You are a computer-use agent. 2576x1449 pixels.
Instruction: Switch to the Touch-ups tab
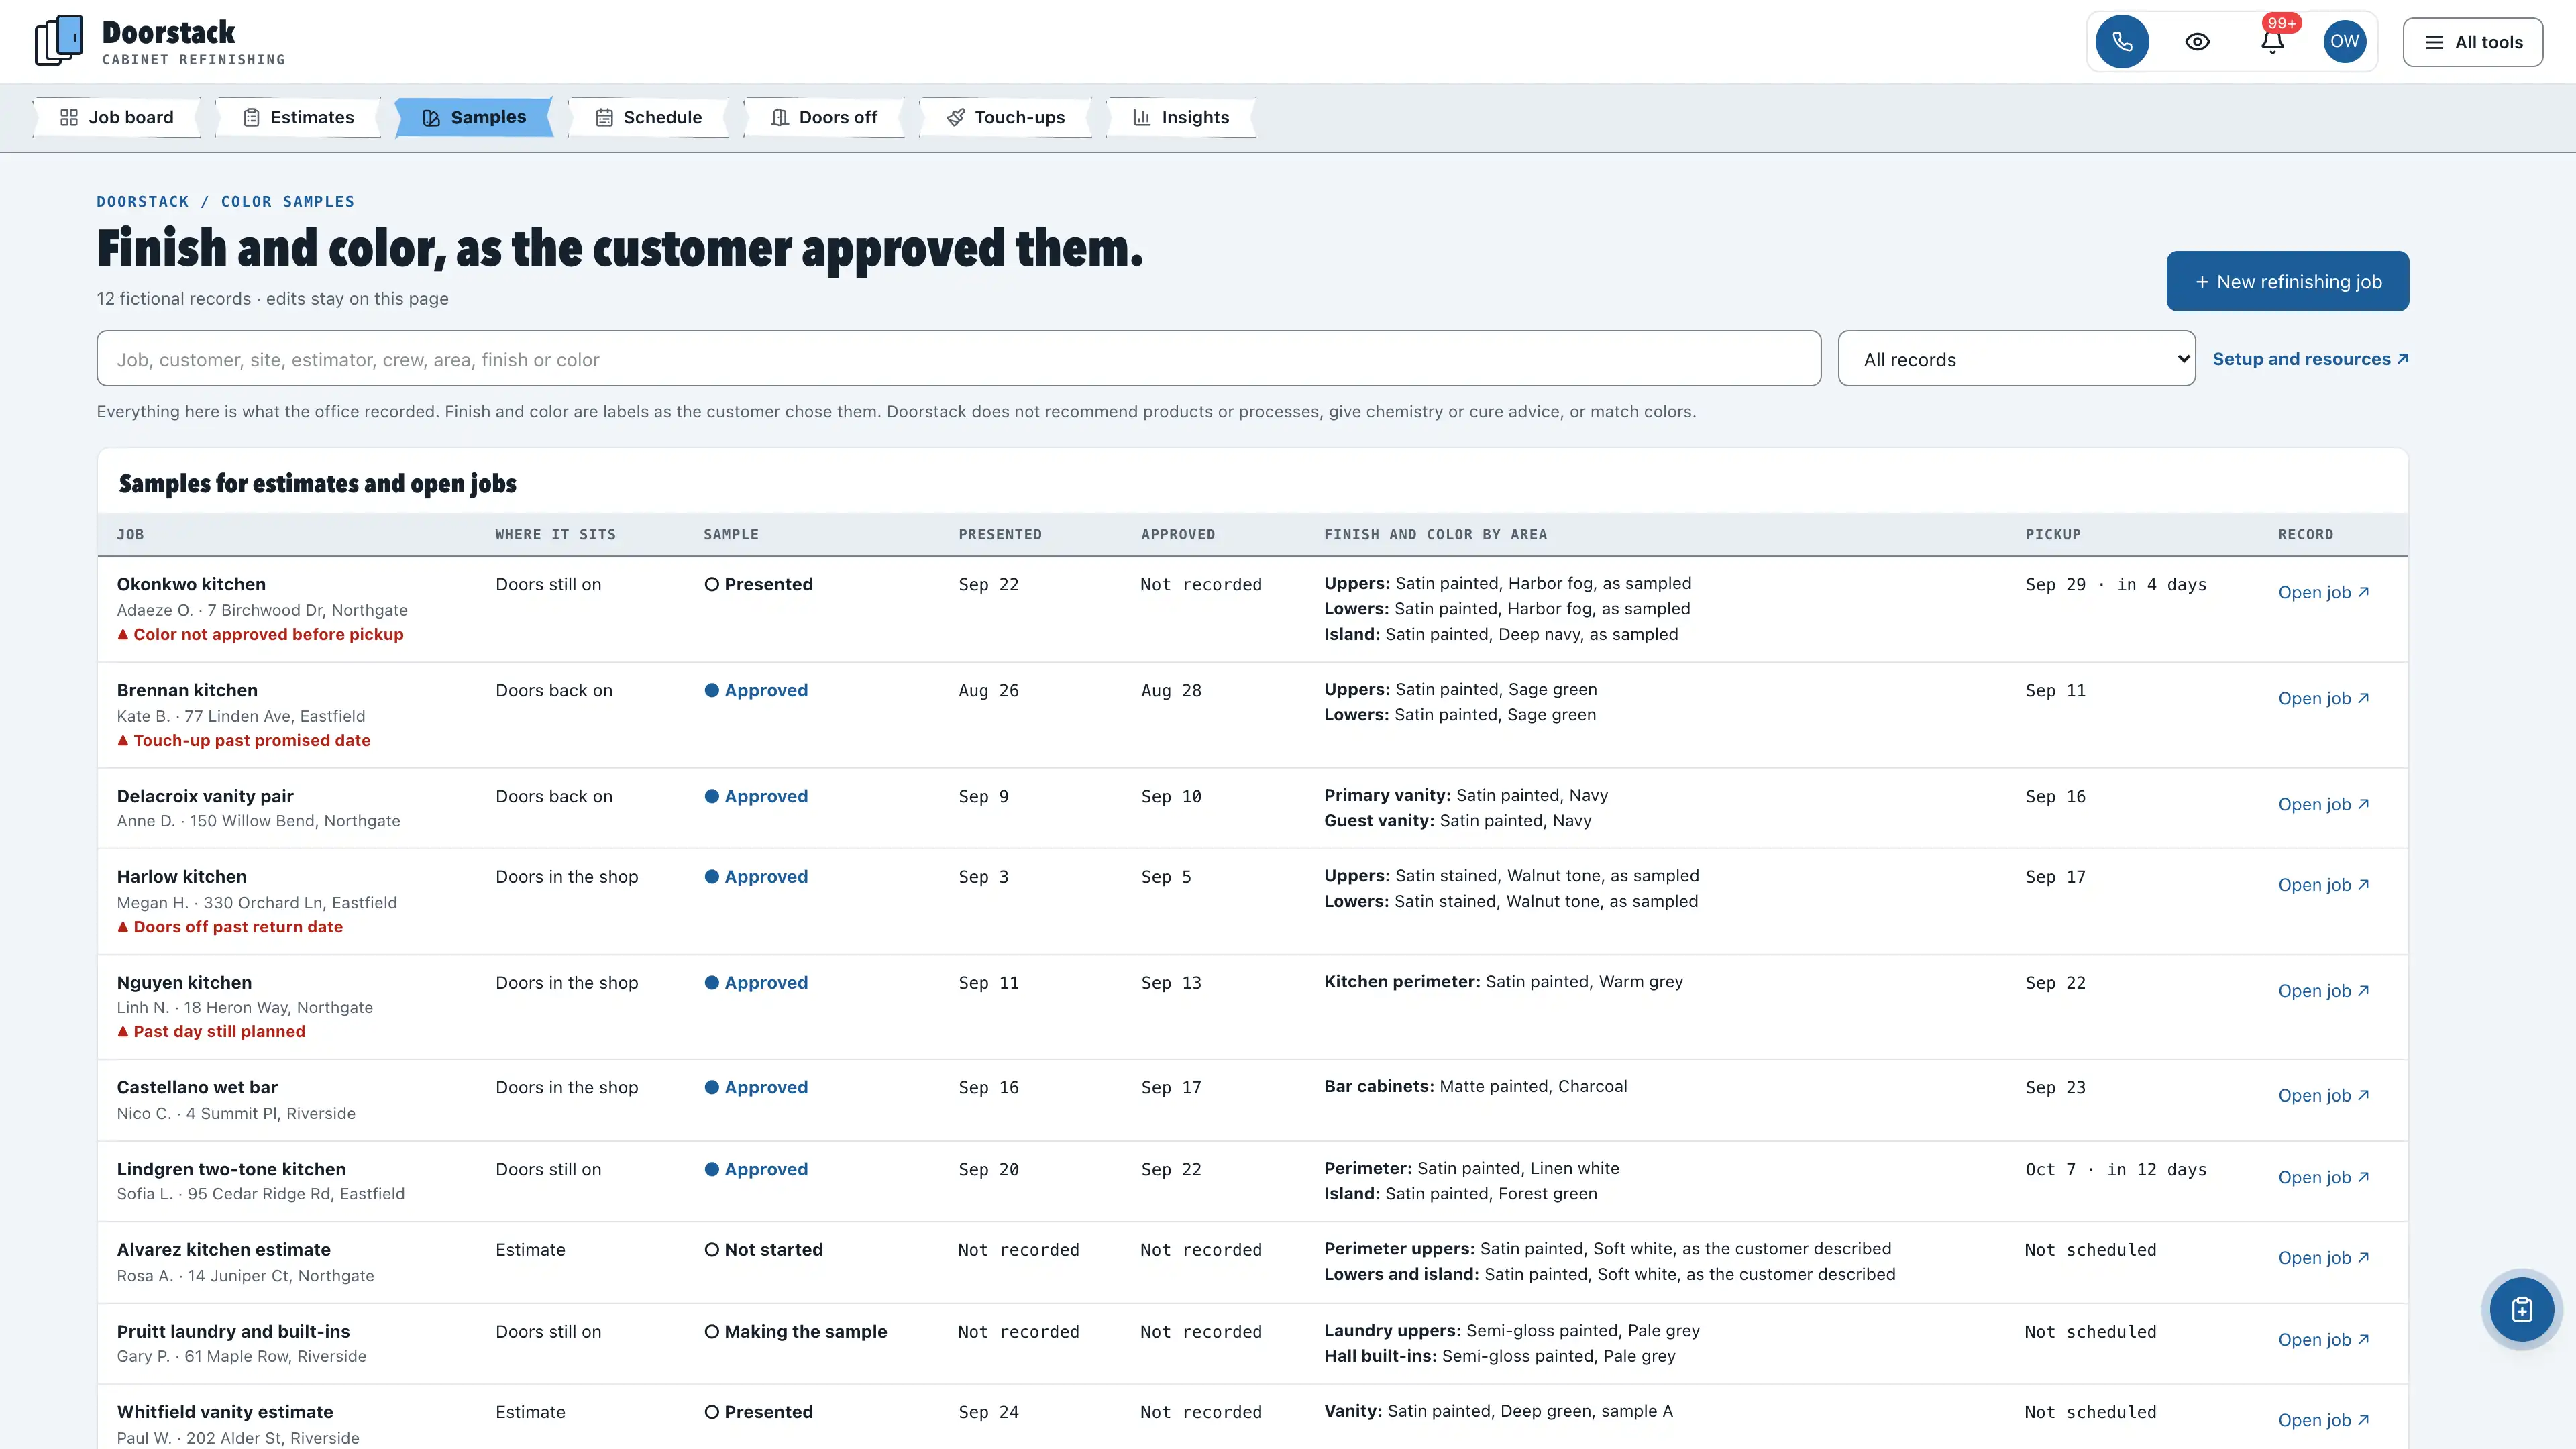(x=1005, y=117)
